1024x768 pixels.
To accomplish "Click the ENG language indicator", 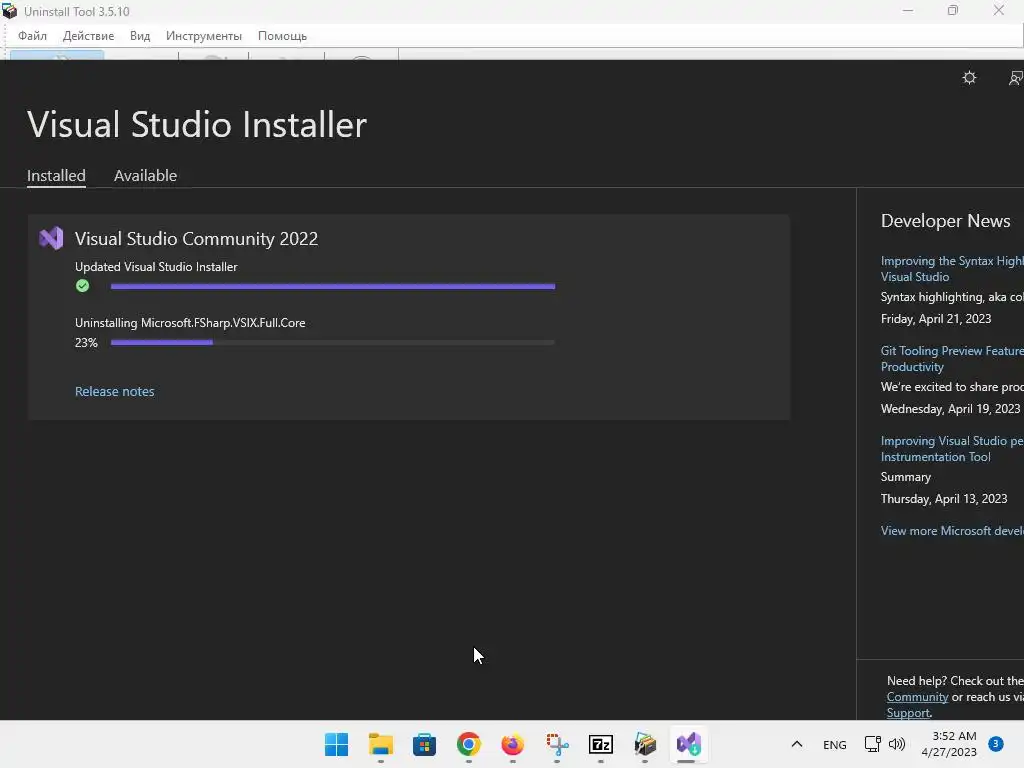I will coord(835,744).
